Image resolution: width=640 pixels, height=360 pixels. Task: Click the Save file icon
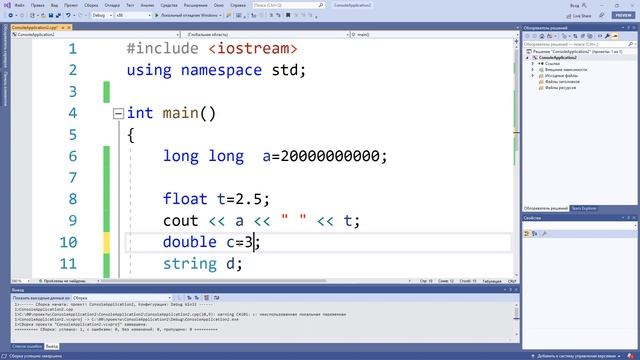(51, 16)
